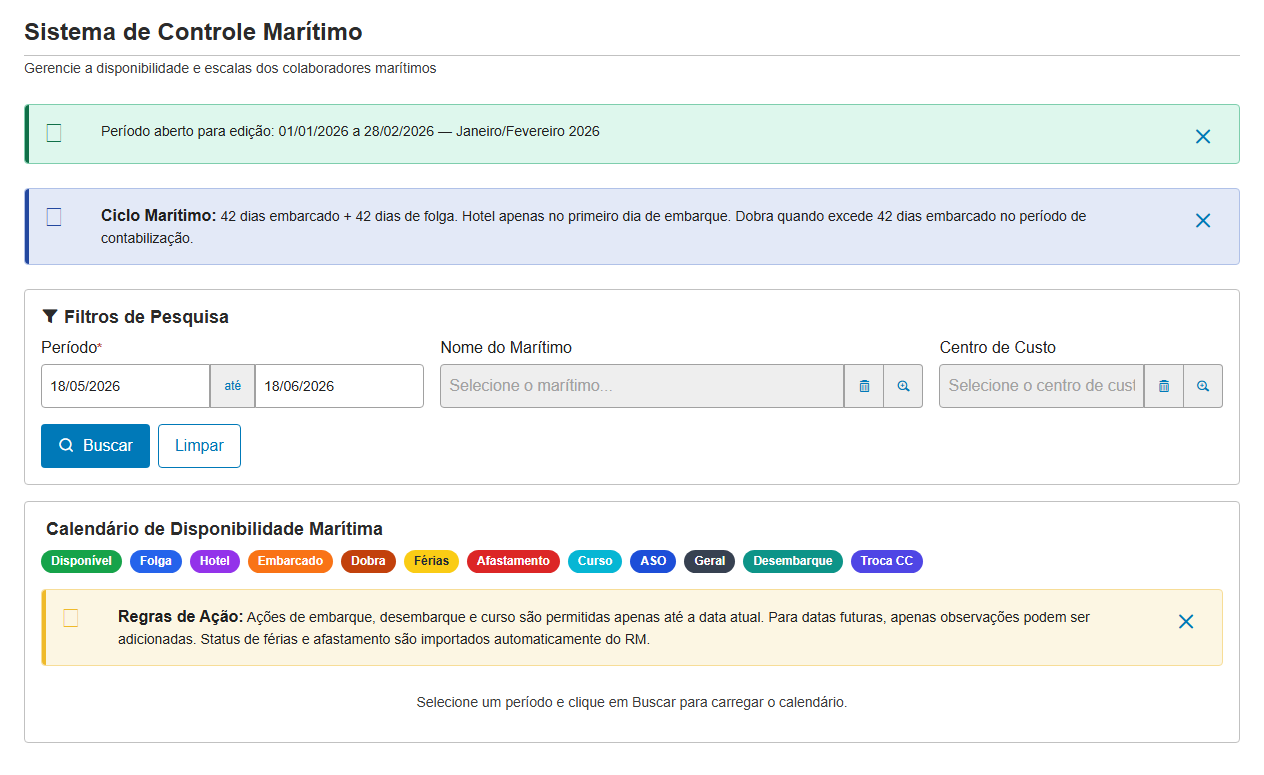Click the orange Embarcado legend badge
This screenshot has width=1264, height=775.
(x=290, y=561)
